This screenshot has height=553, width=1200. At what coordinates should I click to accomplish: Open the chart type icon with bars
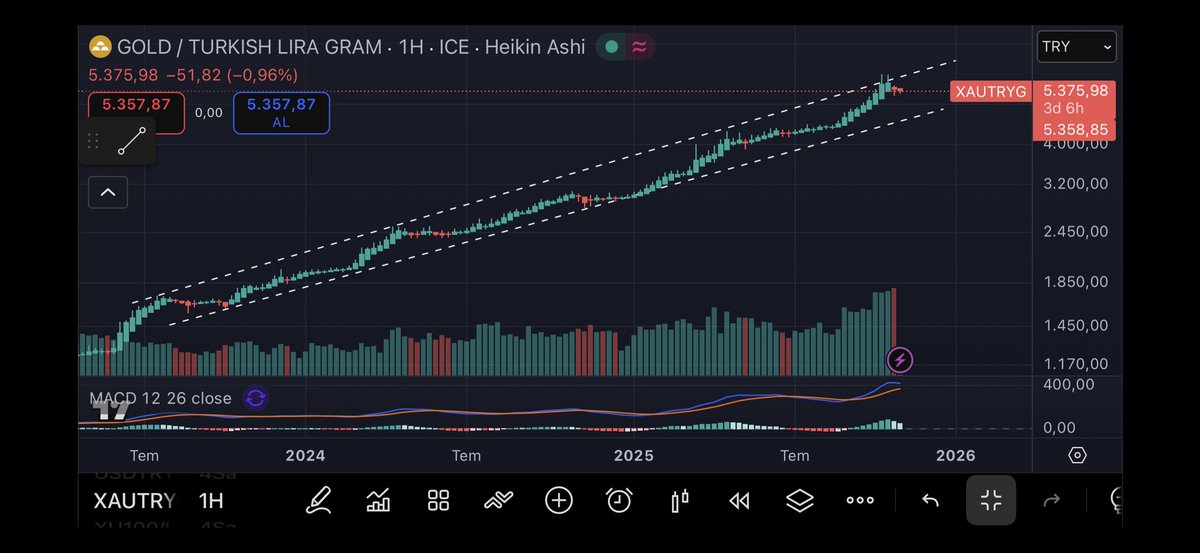click(378, 500)
